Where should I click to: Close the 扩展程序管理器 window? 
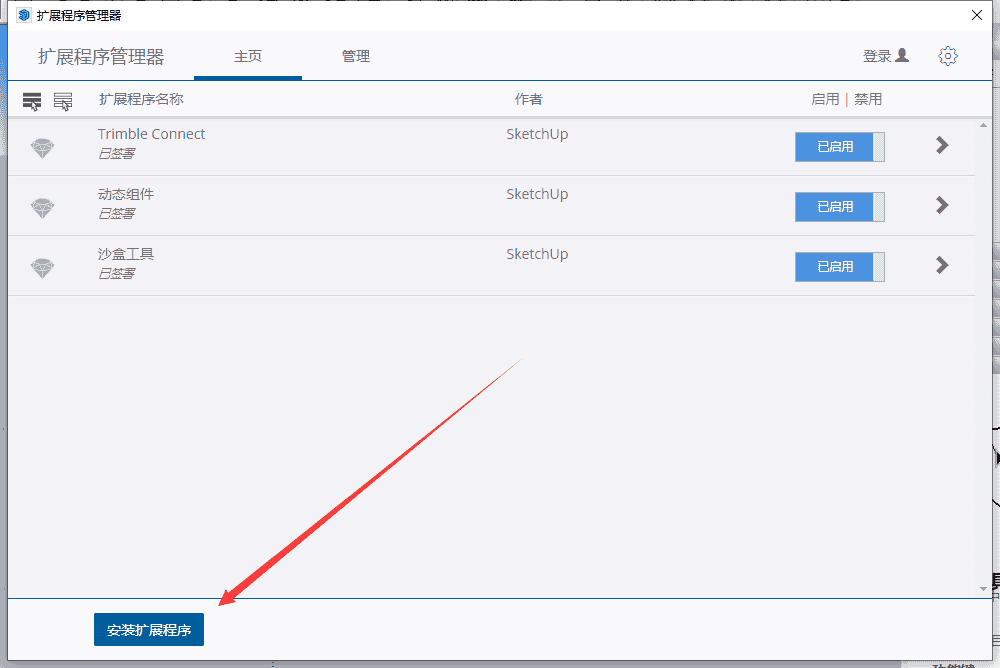click(x=976, y=15)
